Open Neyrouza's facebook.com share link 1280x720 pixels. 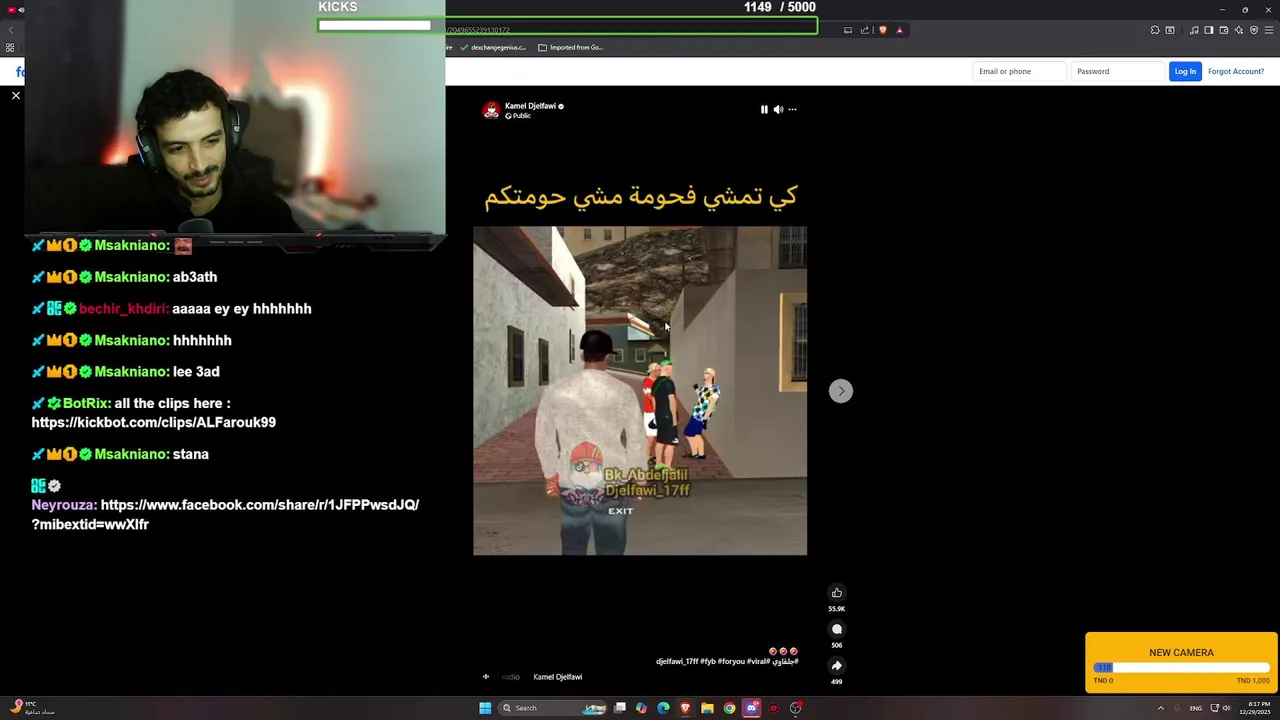[x=225, y=514]
